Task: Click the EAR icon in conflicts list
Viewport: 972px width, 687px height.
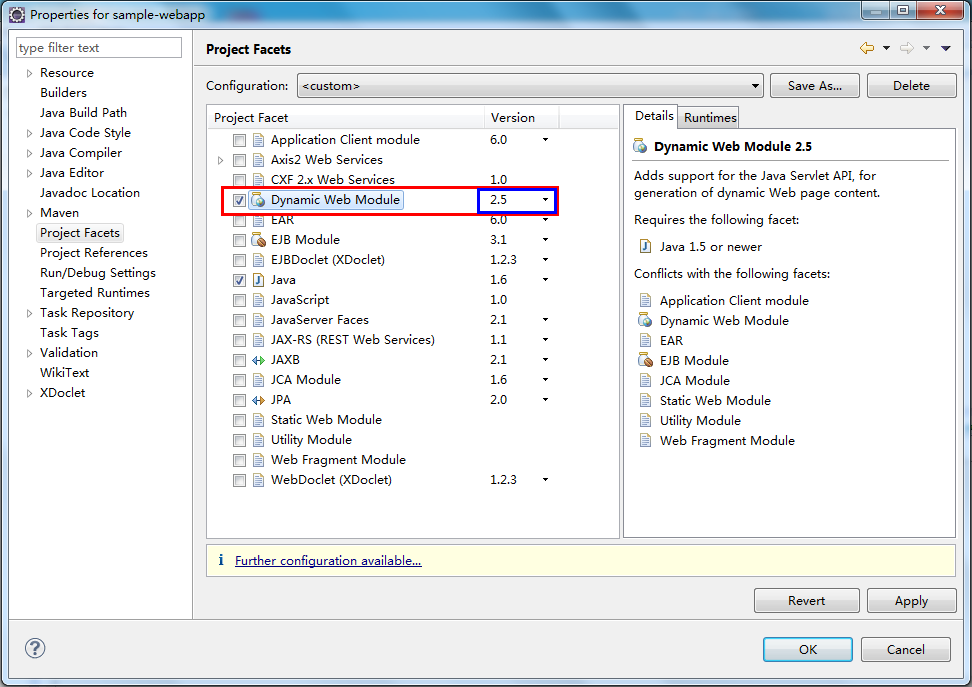Action: point(645,340)
